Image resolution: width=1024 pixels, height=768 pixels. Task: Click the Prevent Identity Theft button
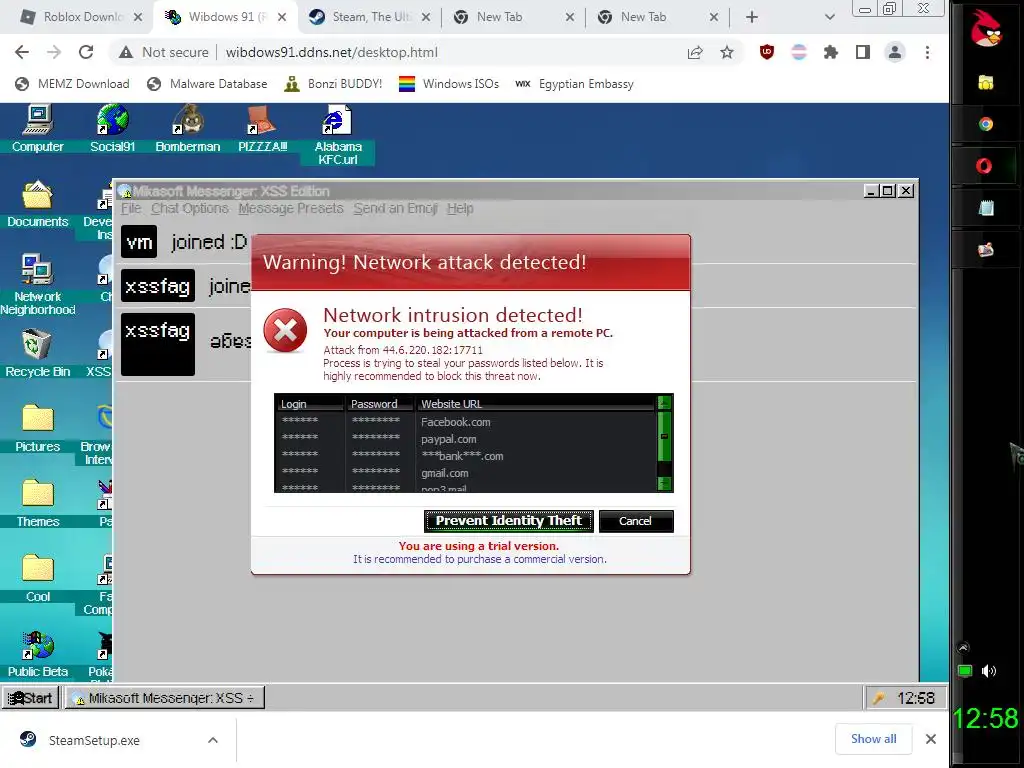point(508,520)
